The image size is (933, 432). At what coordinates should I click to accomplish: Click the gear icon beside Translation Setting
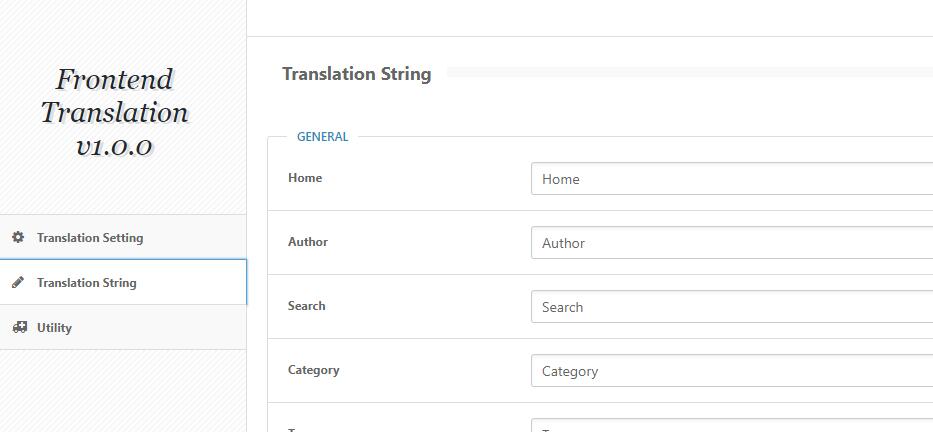point(18,237)
